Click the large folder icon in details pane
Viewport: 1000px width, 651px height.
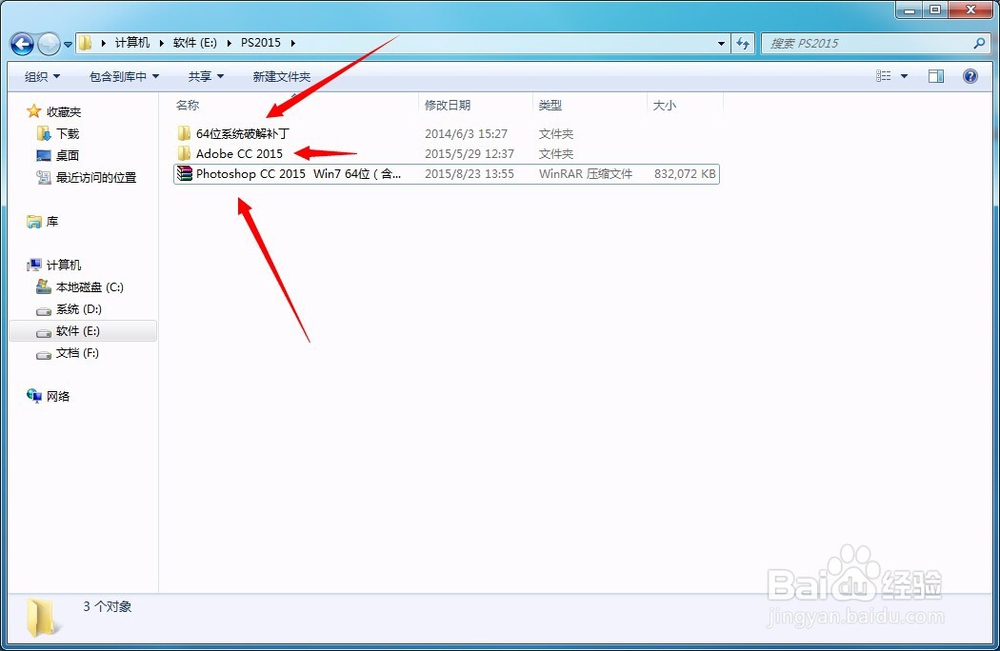coord(42,617)
